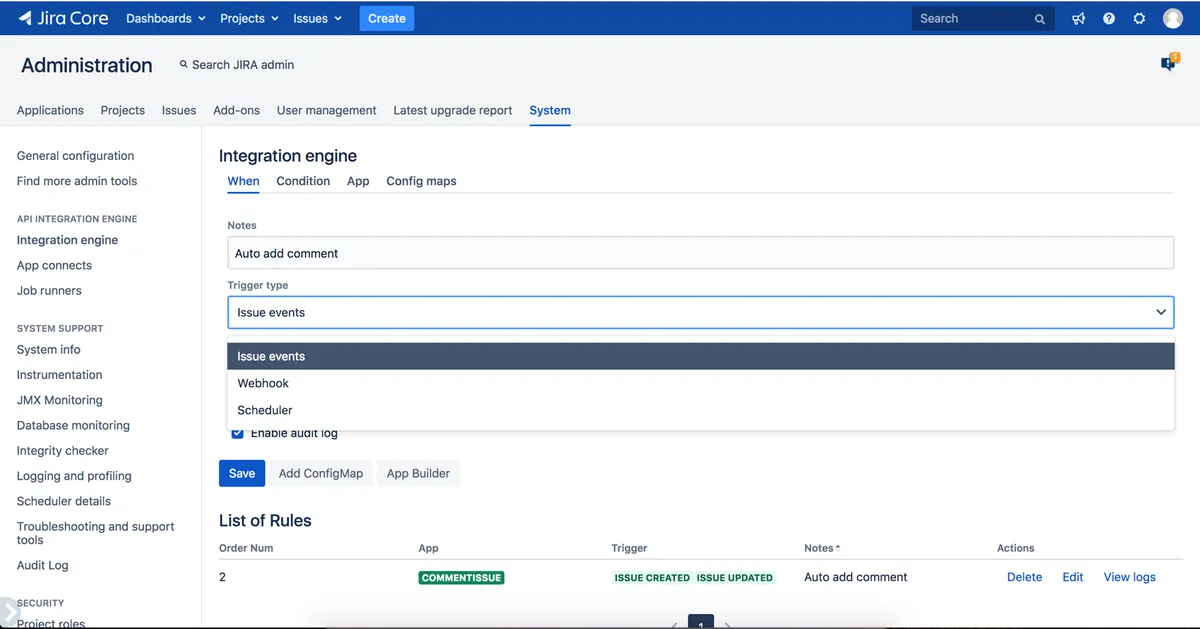Screen dimensions: 1200x629
Task: Click the notification chat icon below avatar
Action: click(1168, 63)
